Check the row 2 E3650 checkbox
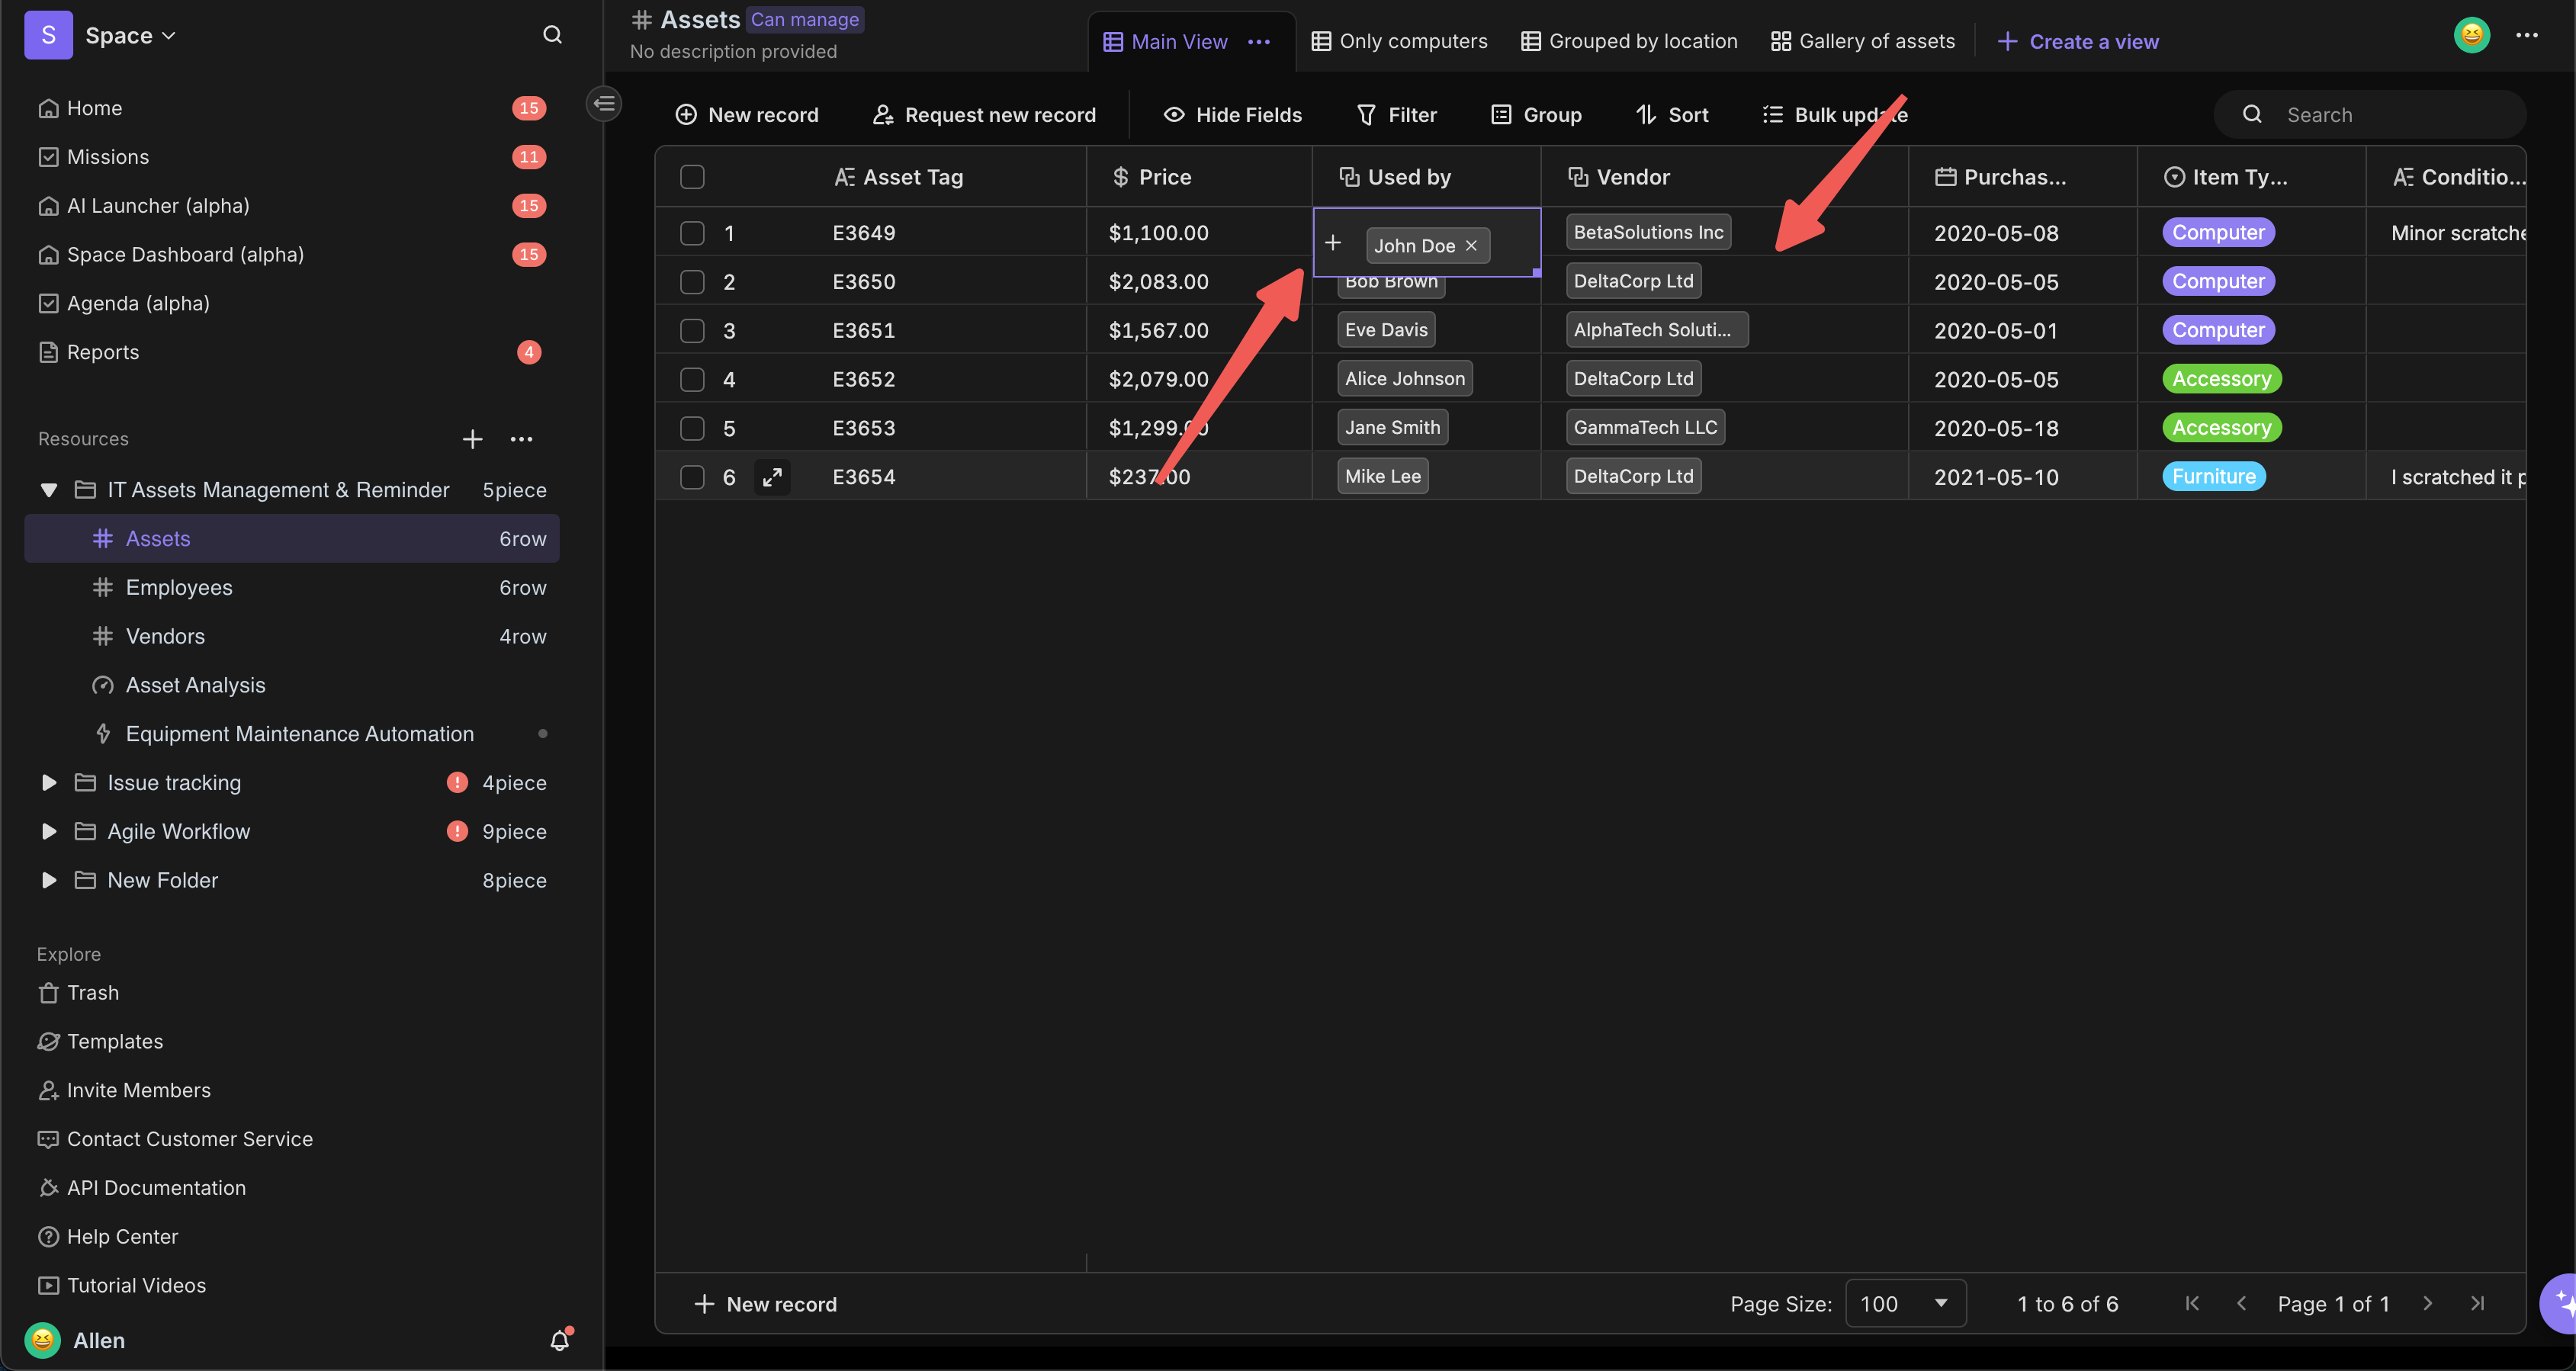This screenshot has width=2576, height=1371. pos(692,282)
